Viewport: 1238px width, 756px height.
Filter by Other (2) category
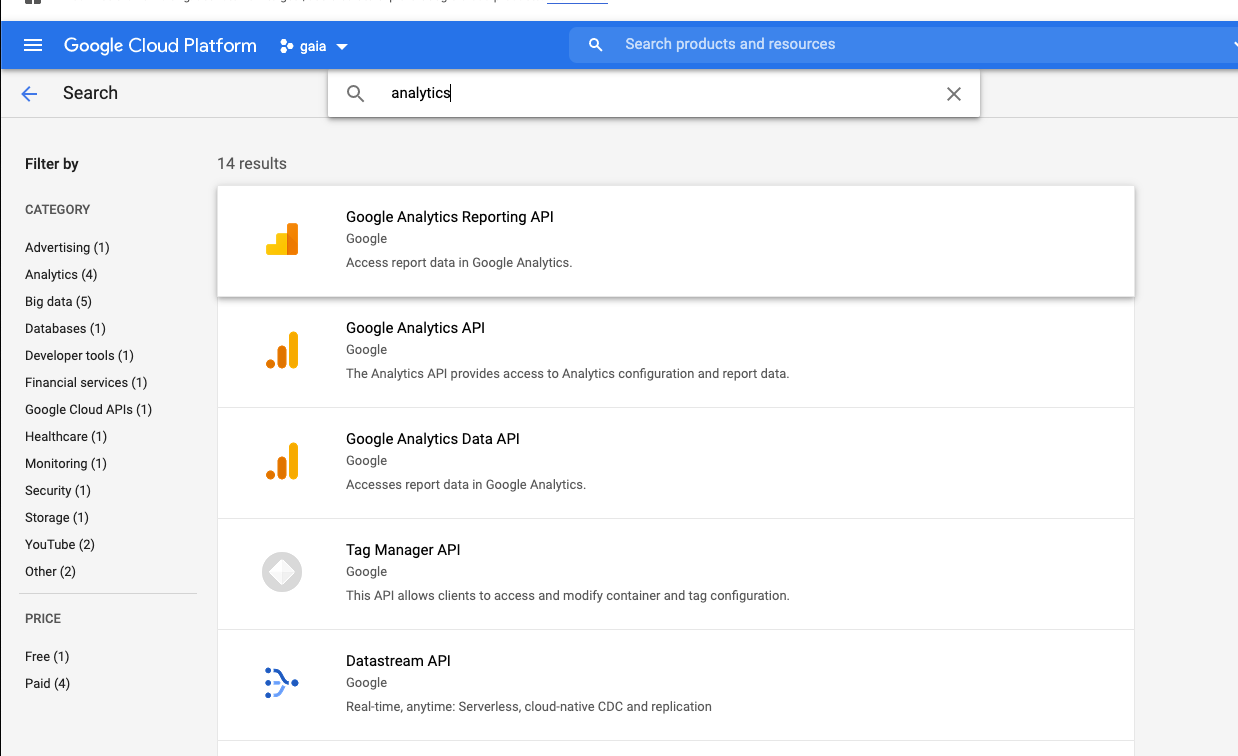pos(50,572)
